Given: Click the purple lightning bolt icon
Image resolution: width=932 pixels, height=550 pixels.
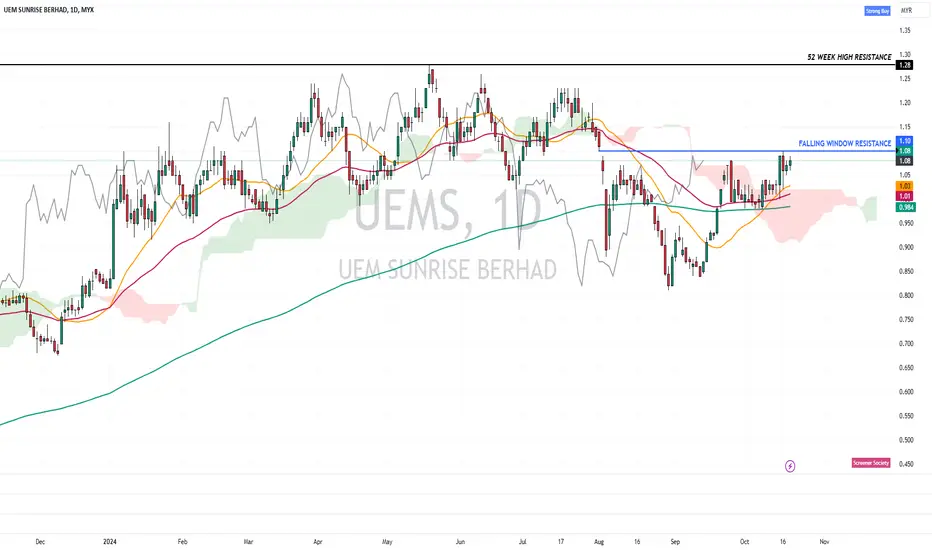Looking at the screenshot, I should (790, 466).
